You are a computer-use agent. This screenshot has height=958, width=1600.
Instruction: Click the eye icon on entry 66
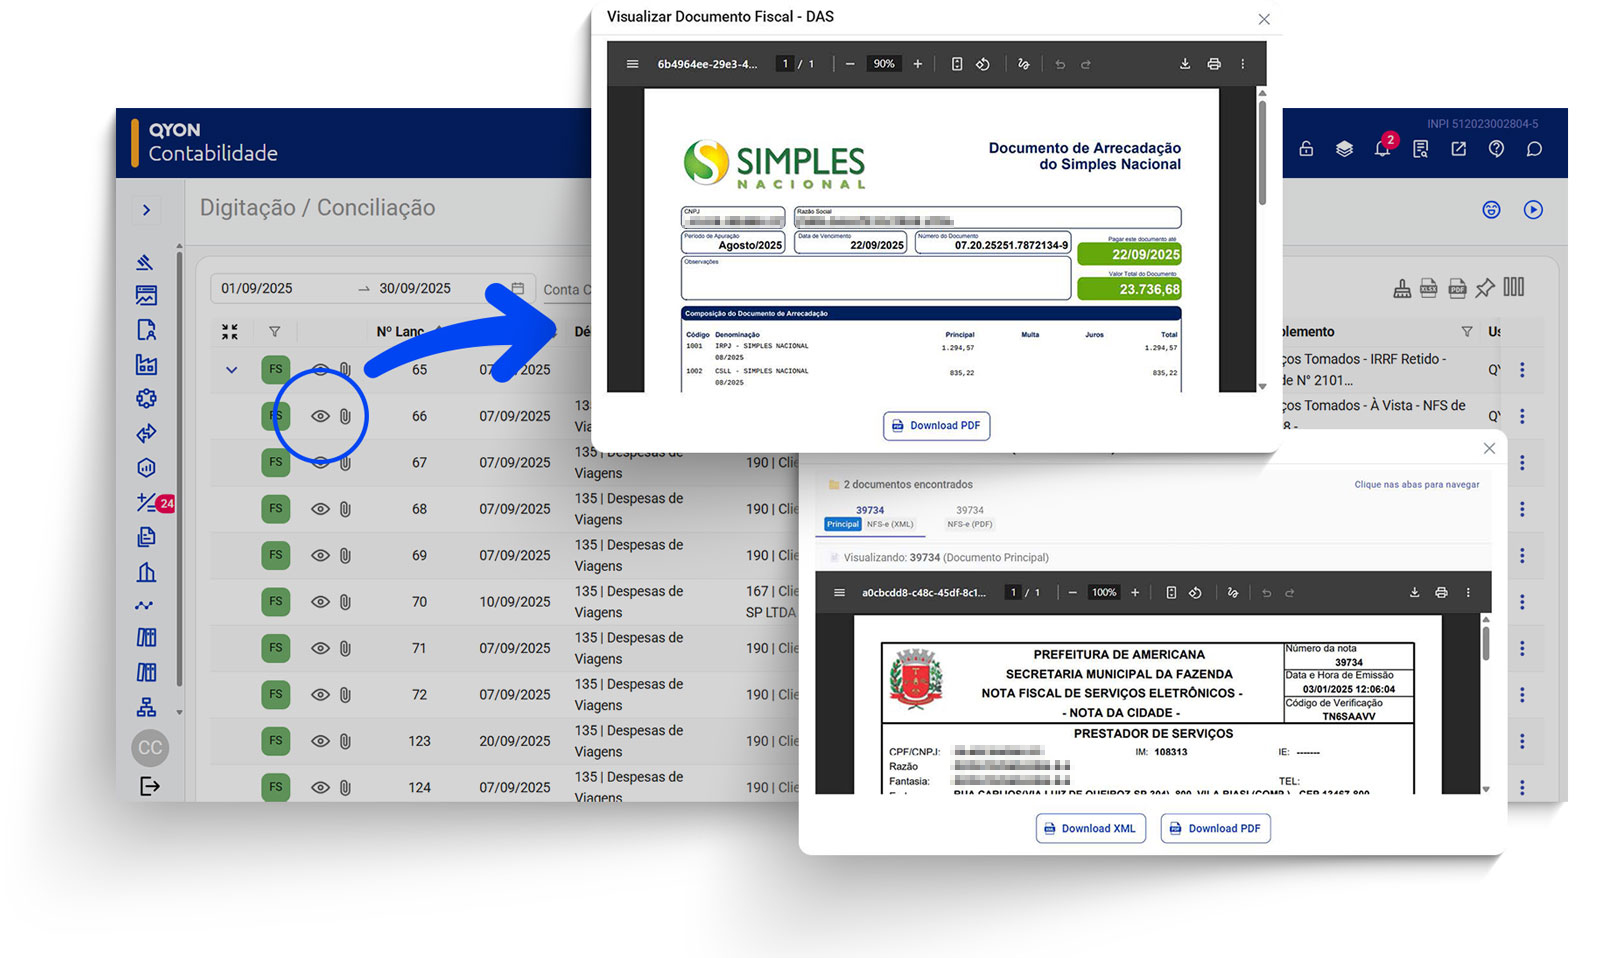pyautogui.click(x=320, y=416)
